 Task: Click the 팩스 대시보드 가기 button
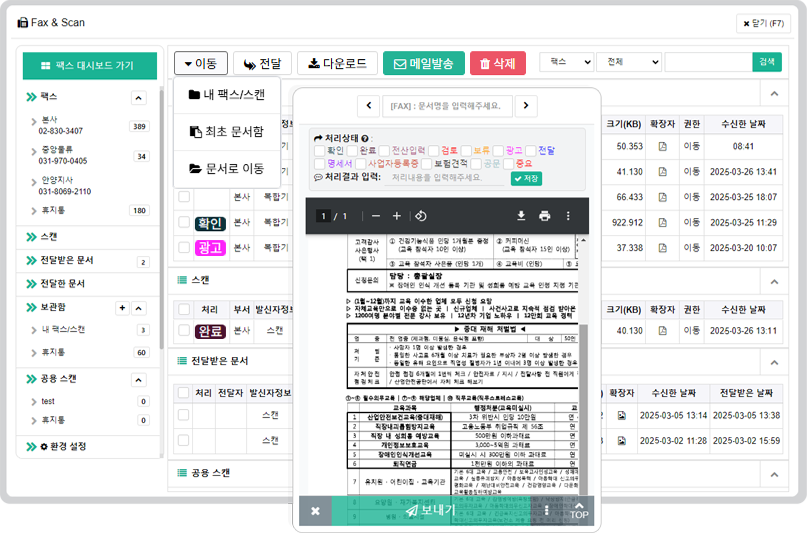click(90, 66)
